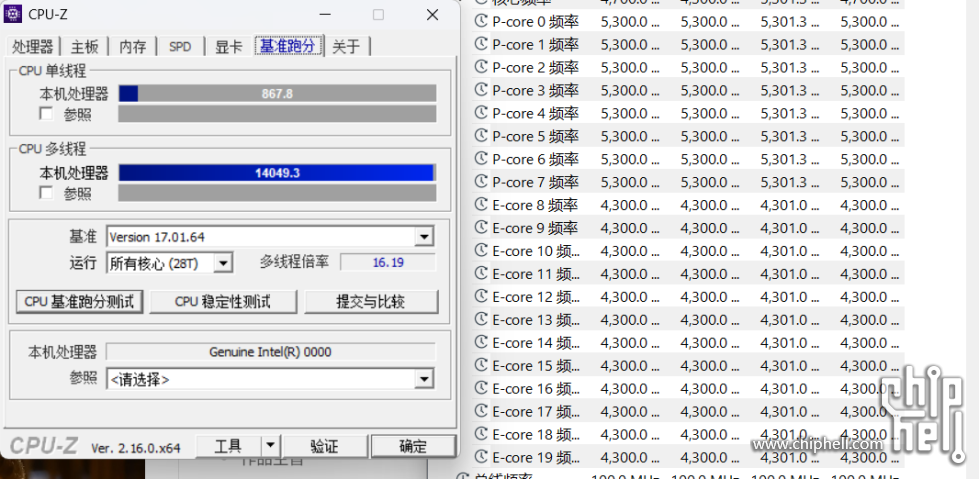Click the clock icon beside E-core 19
Viewport: 979px width, 479px height.
click(x=481, y=457)
